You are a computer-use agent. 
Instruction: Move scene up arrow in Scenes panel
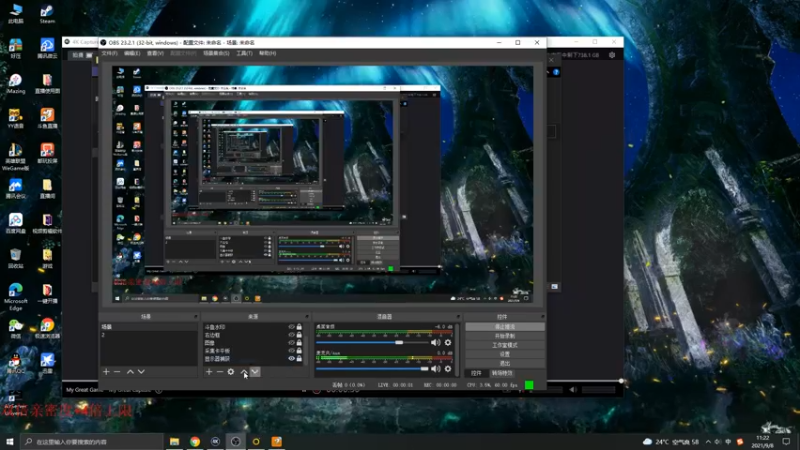click(x=130, y=372)
